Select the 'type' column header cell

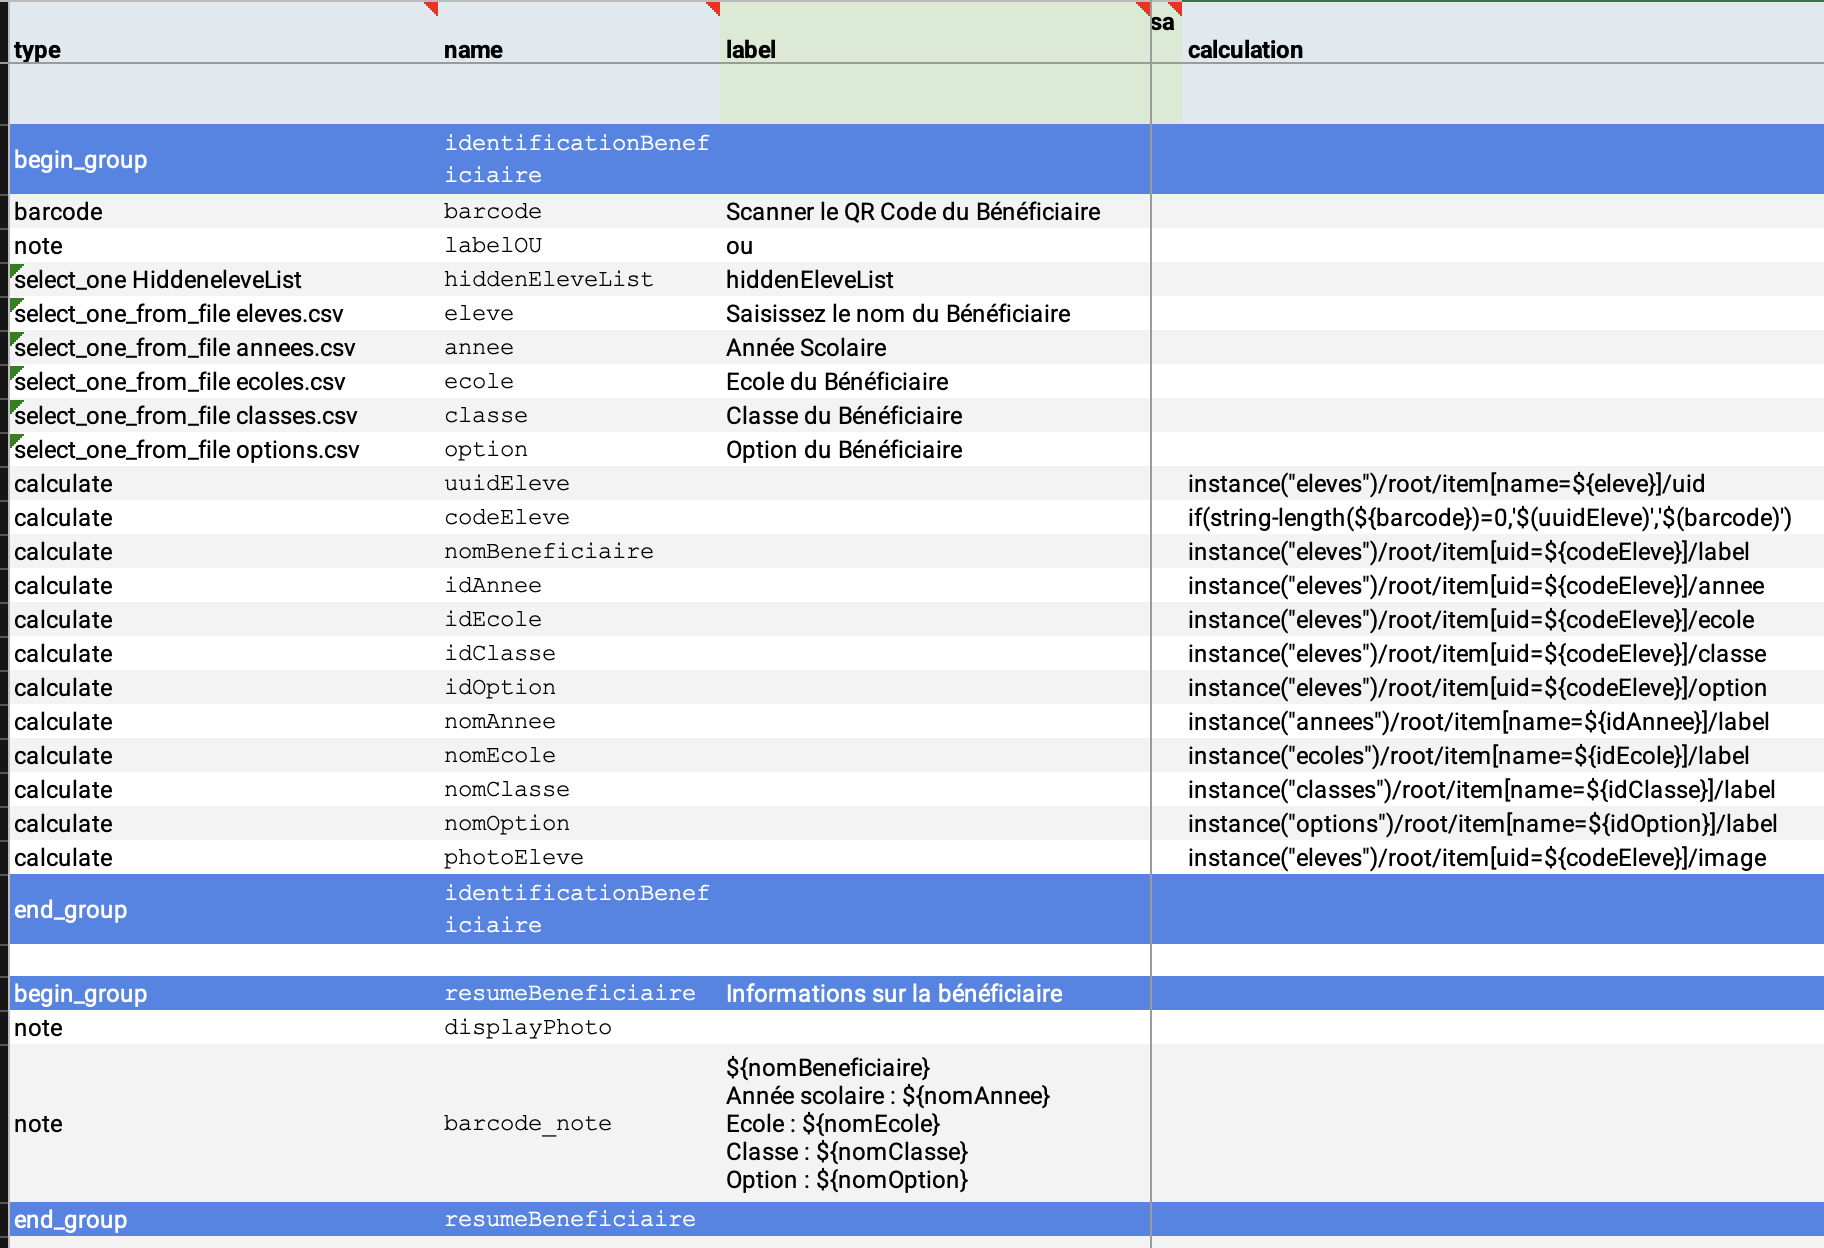[224, 33]
